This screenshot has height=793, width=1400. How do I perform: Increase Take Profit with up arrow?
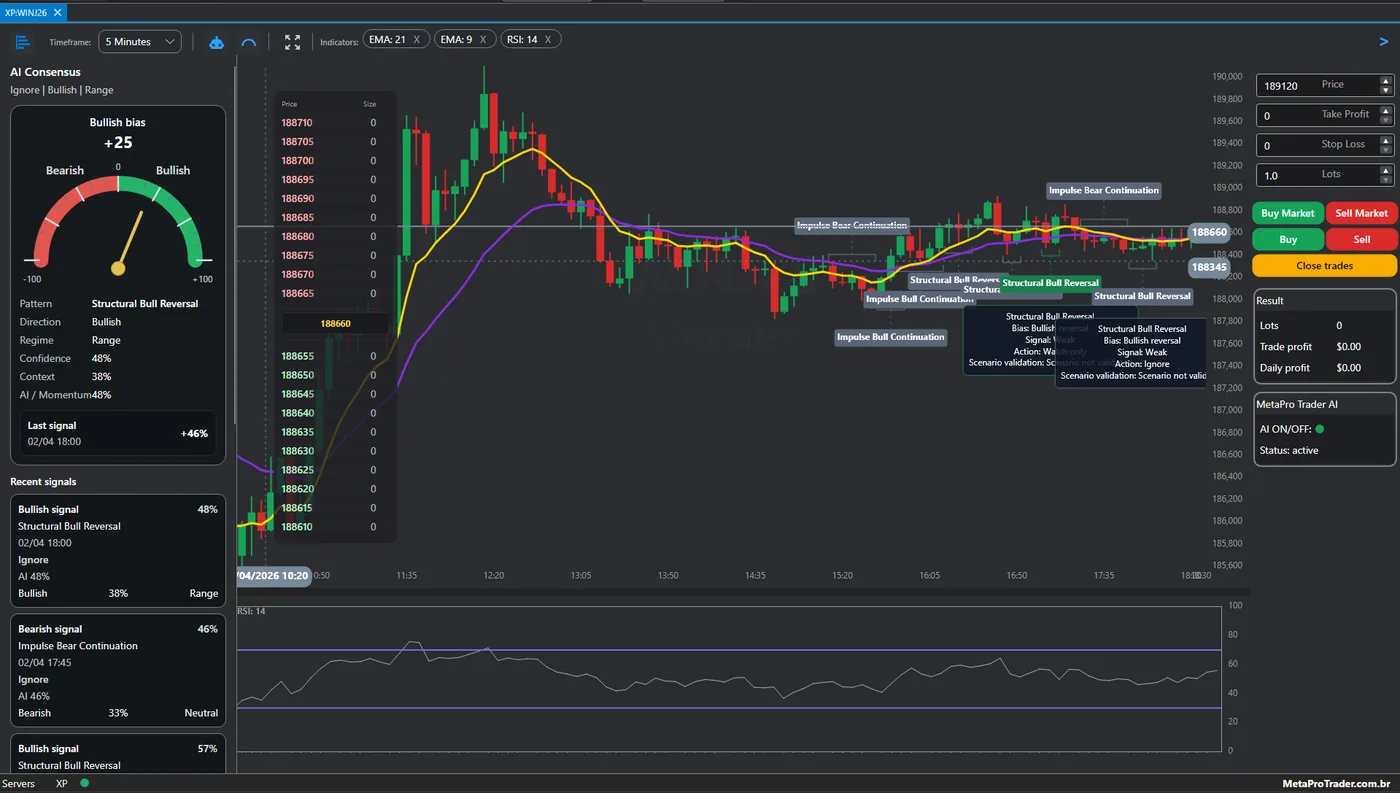coord(1385,111)
